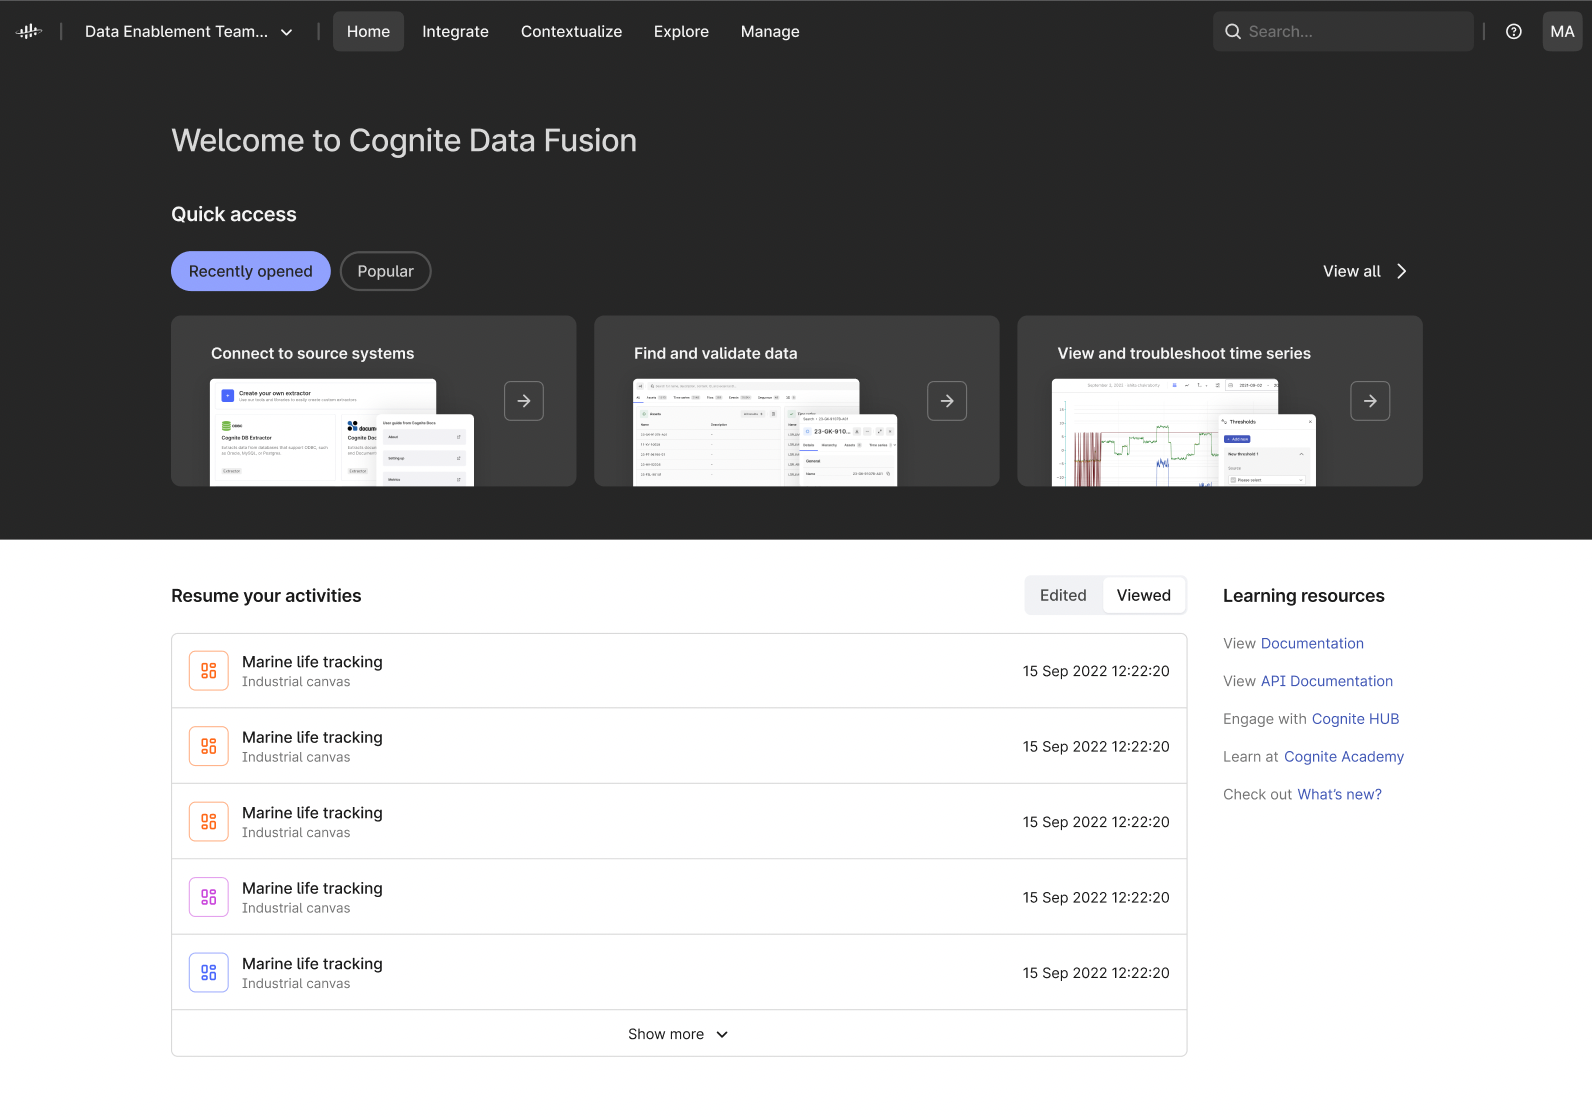The image size is (1592, 1118).
Task: Open the Documentation link
Action: point(1312,643)
